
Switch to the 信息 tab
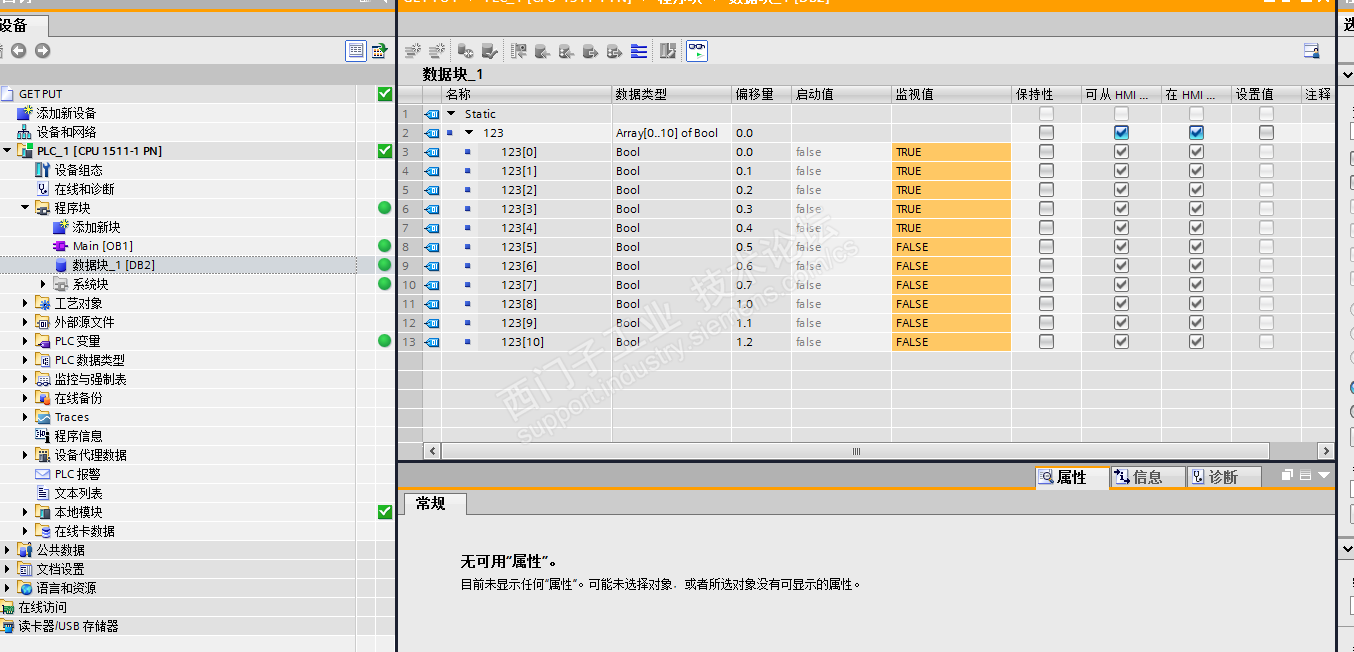1148,477
